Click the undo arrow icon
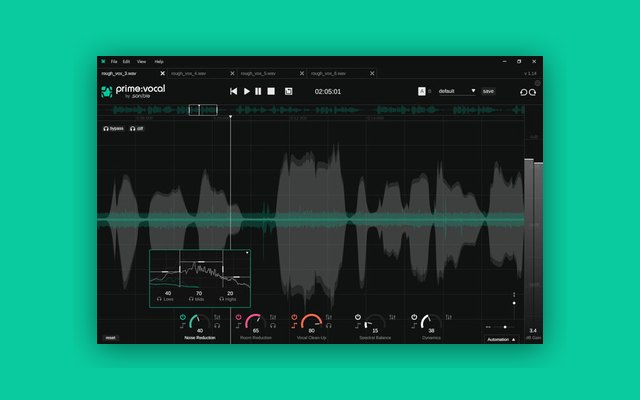 pyautogui.click(x=523, y=92)
